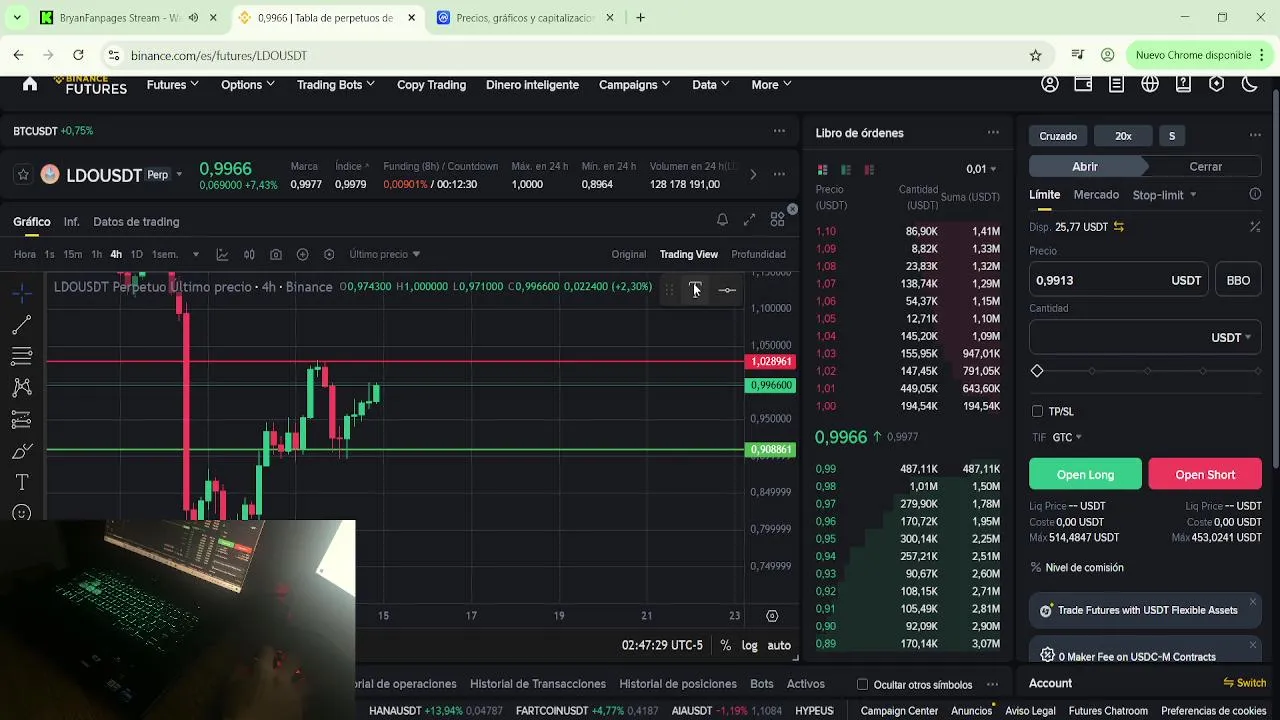The height and width of the screenshot is (720, 1280).
Task: Open the GTC time-in-force dropdown
Action: 1067,437
